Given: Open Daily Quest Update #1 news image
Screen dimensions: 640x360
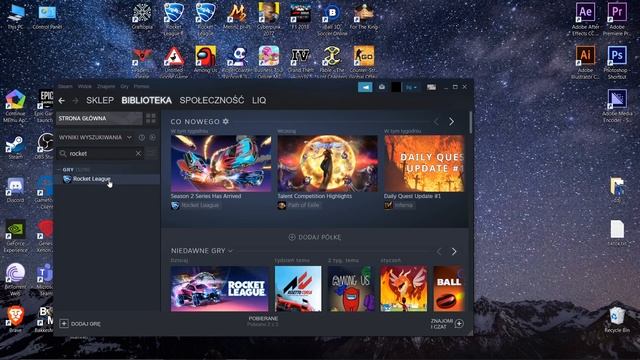Looking at the screenshot, I should click(424, 163).
